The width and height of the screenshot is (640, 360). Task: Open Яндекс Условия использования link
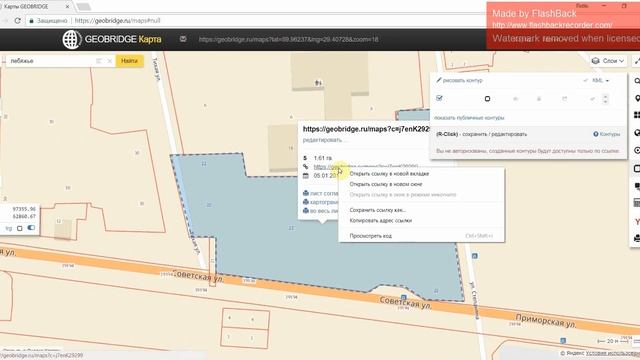(x=613, y=353)
